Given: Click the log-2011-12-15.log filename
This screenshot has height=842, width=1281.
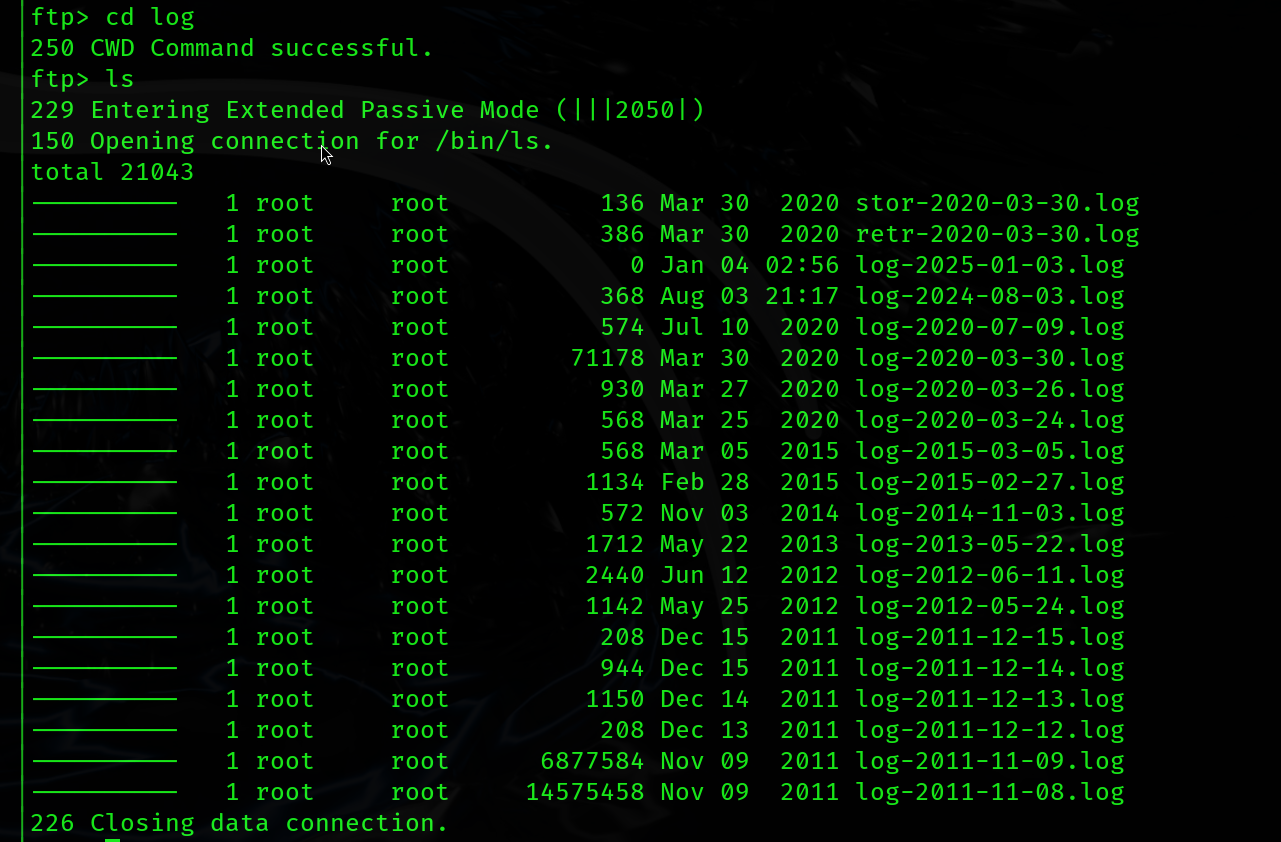Looking at the screenshot, I should tap(990, 637).
